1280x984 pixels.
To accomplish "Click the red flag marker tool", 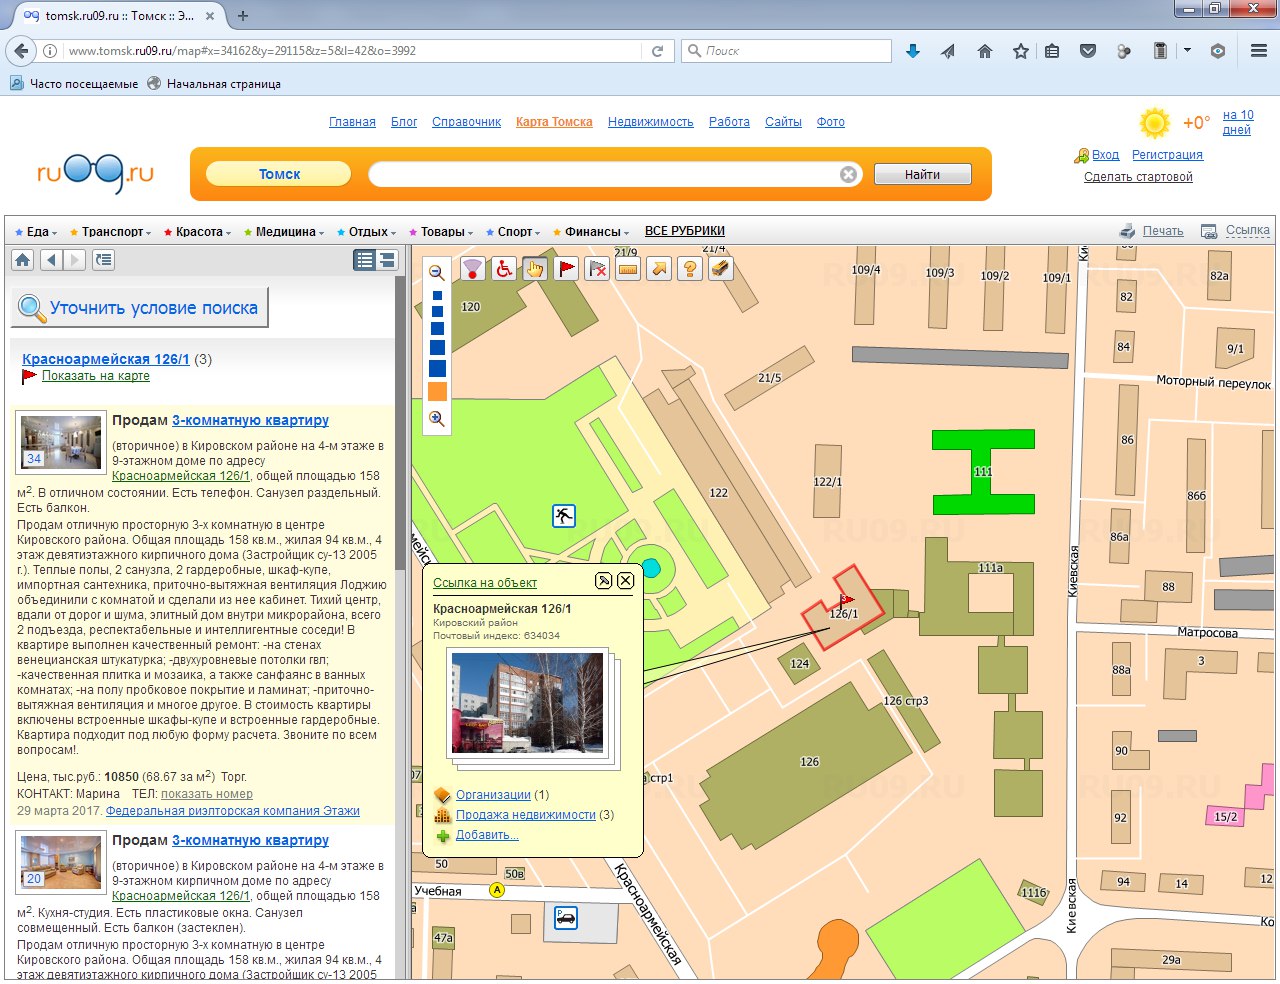I will point(566,269).
